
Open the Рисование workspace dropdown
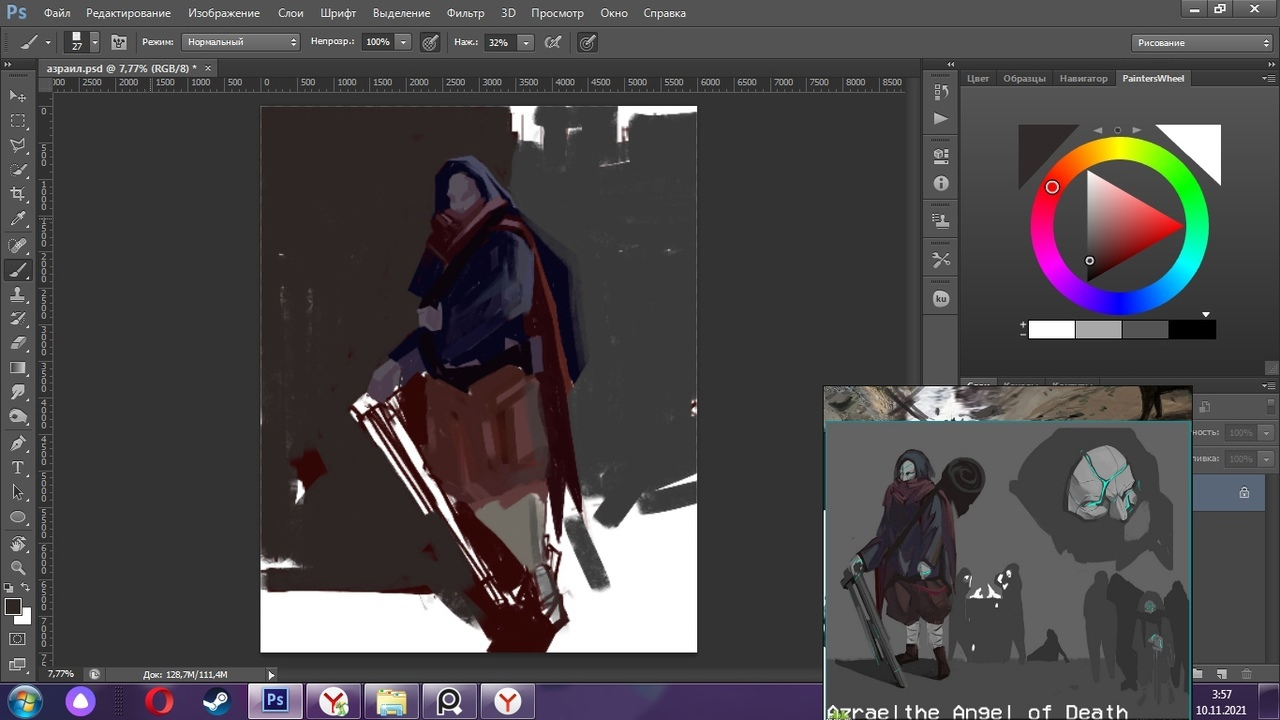pos(1202,42)
